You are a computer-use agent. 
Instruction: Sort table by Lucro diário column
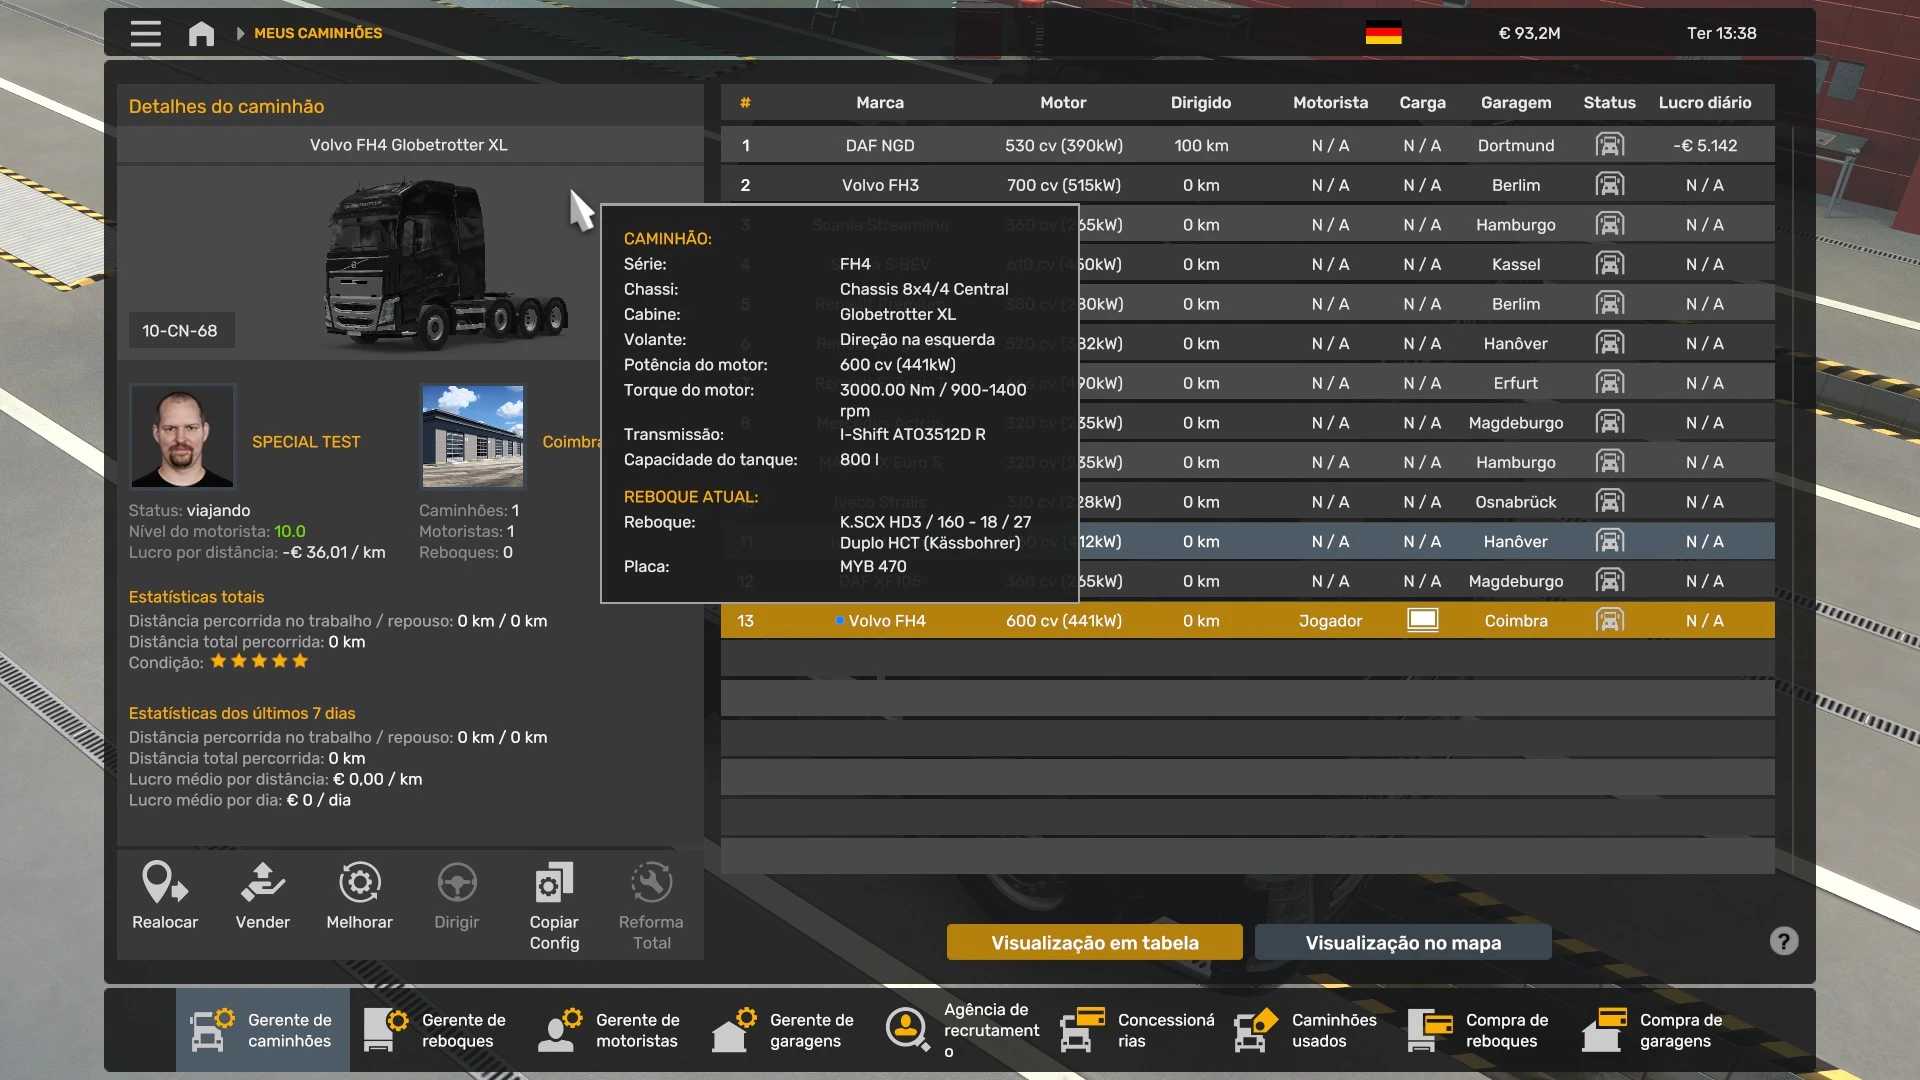point(1704,102)
